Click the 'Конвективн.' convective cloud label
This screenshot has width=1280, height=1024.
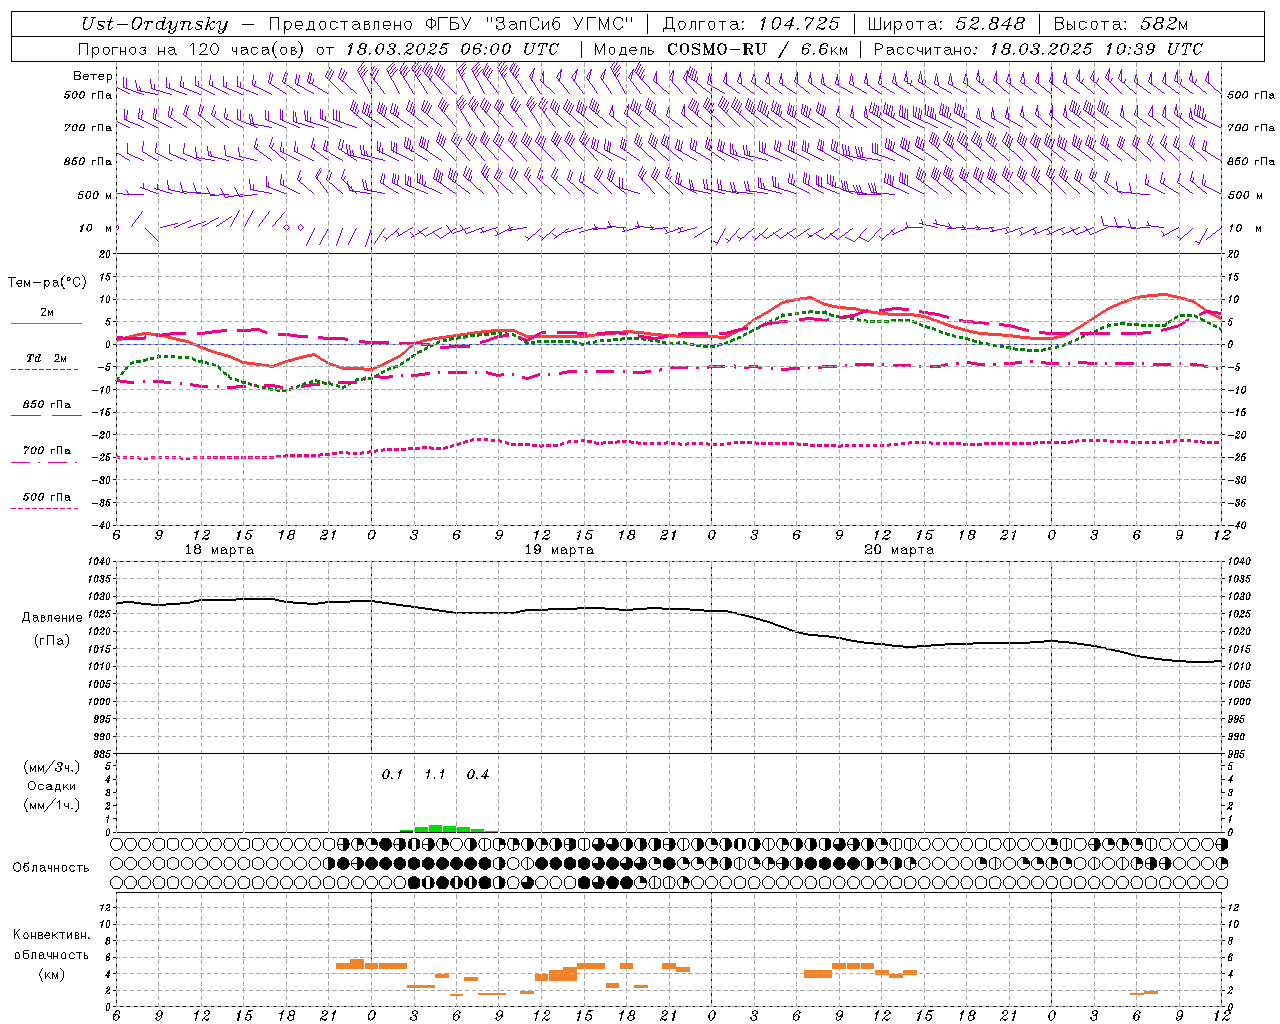pyautogui.click(x=51, y=935)
